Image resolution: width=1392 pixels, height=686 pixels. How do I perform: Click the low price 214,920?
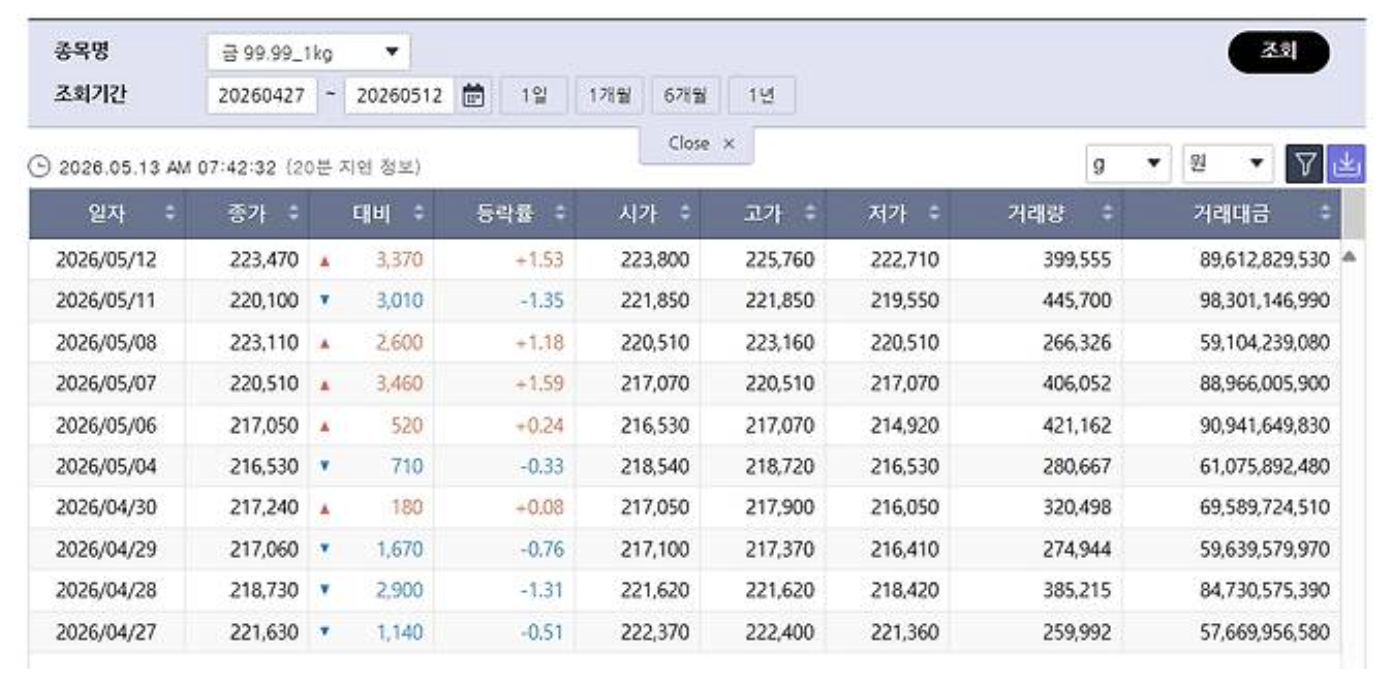tap(905, 426)
